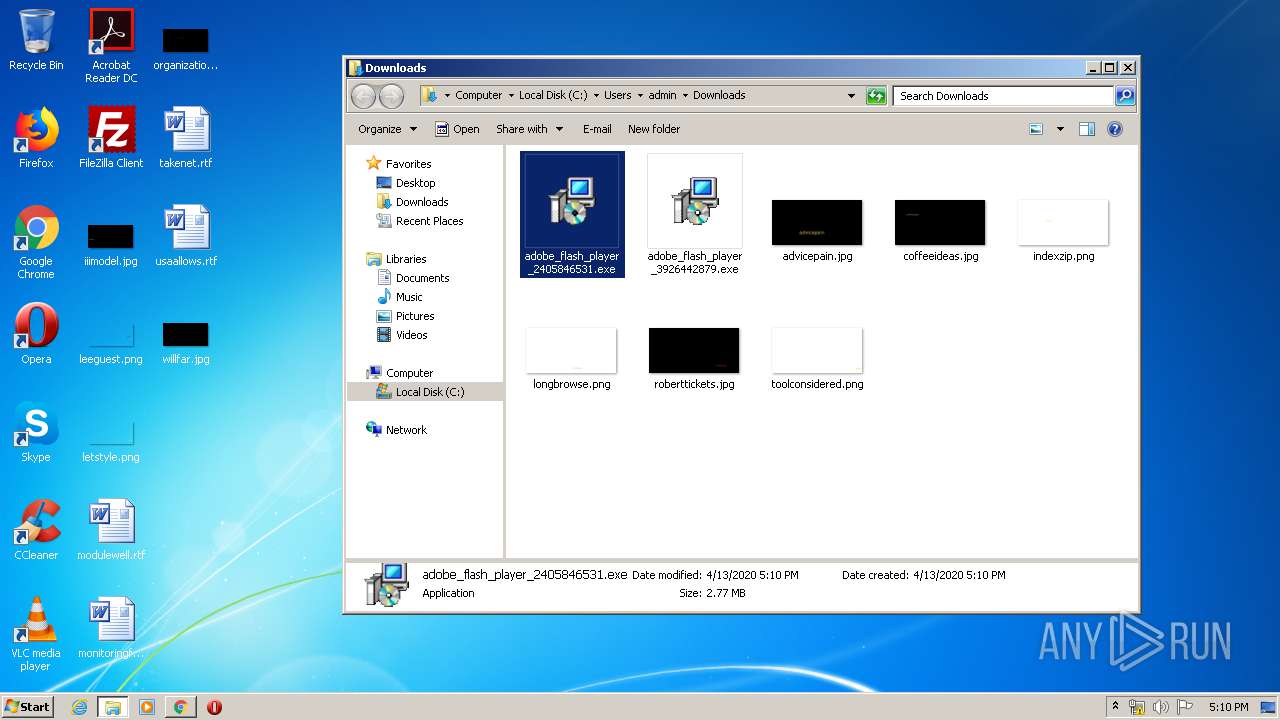The width and height of the screenshot is (1280, 720).
Task: Select indexzip.png thumbnail
Action: [1063, 231]
